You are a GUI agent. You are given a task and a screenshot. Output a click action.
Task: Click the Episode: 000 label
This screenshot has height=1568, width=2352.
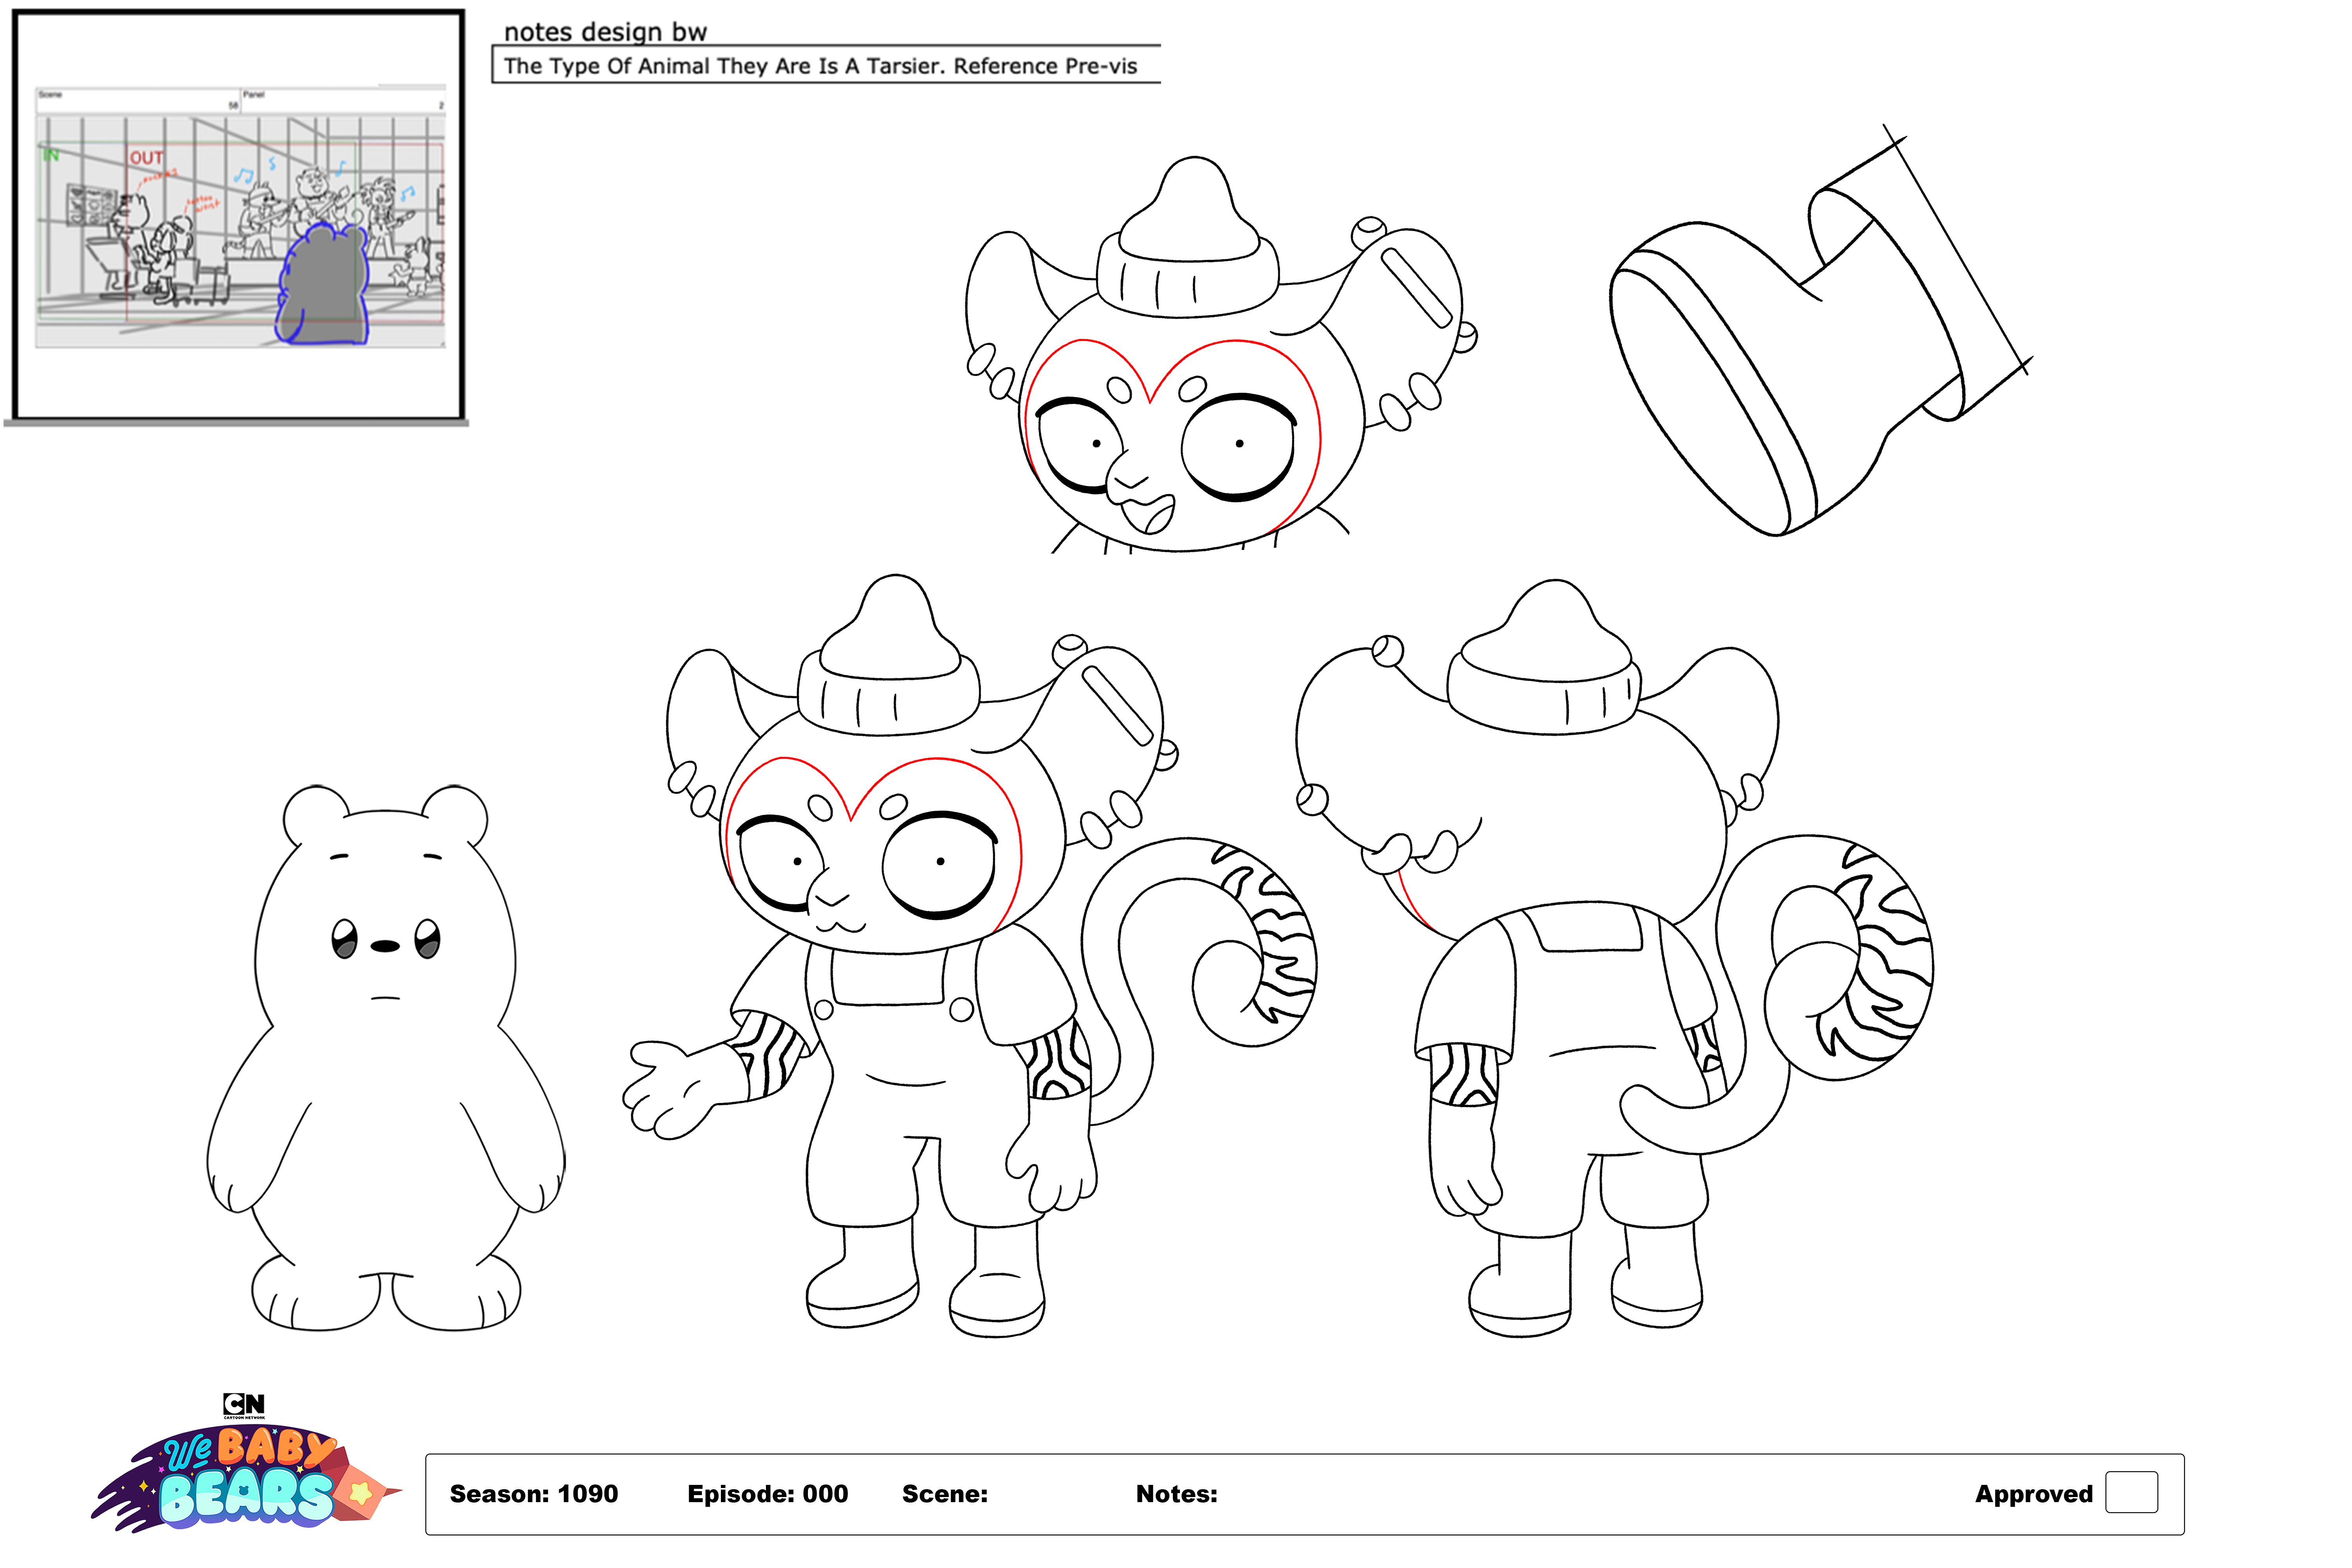pyautogui.click(x=767, y=1494)
